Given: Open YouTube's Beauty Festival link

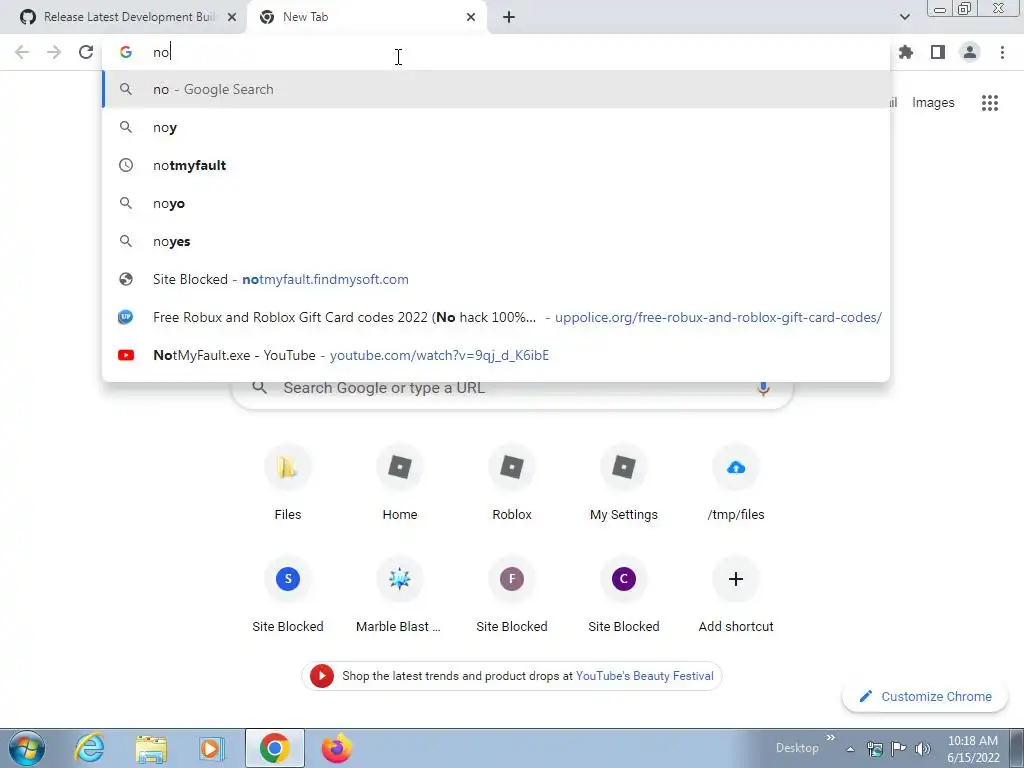Looking at the screenshot, I should click(645, 676).
